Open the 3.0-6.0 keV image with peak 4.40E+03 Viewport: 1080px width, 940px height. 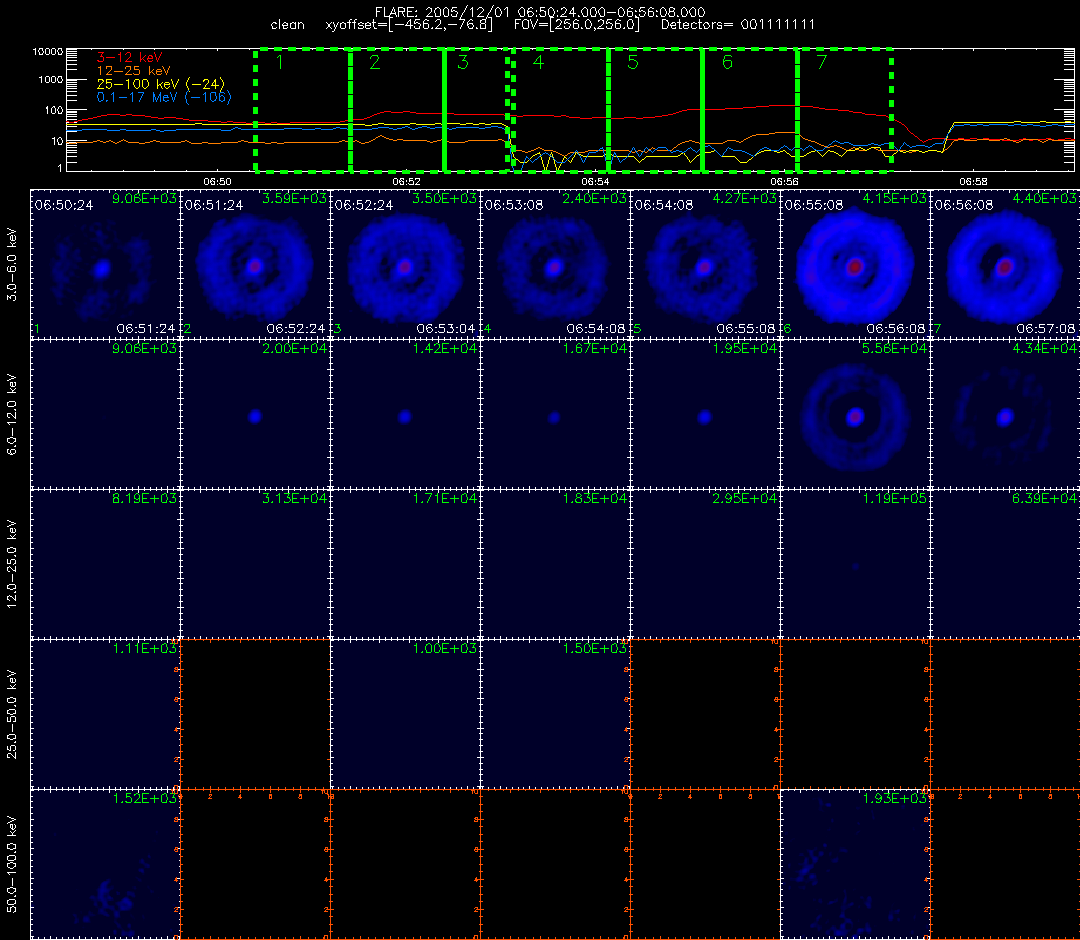click(1005, 265)
